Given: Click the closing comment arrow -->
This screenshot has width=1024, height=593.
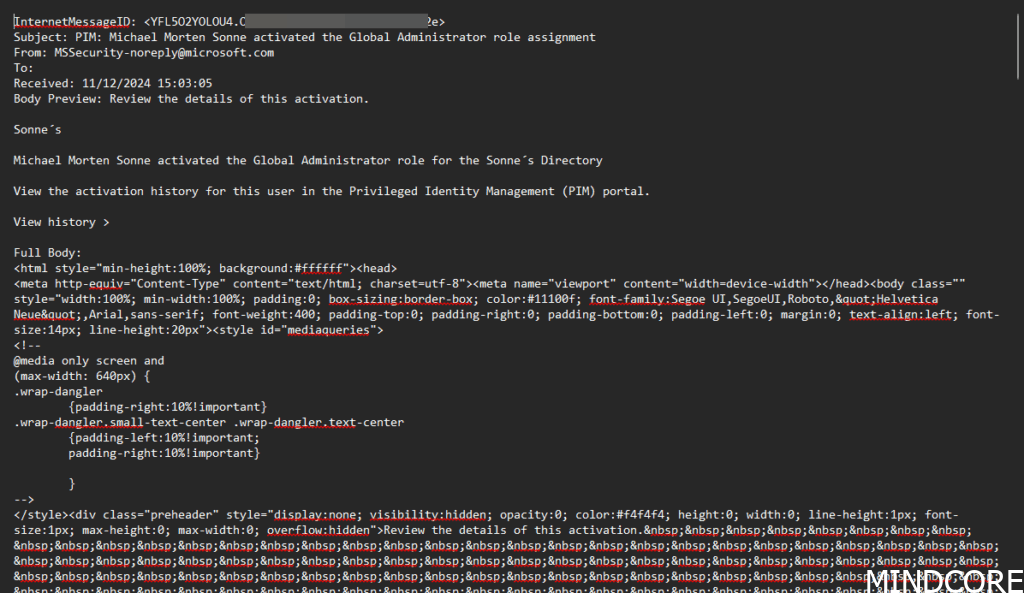Looking at the screenshot, I should pos(24,499).
